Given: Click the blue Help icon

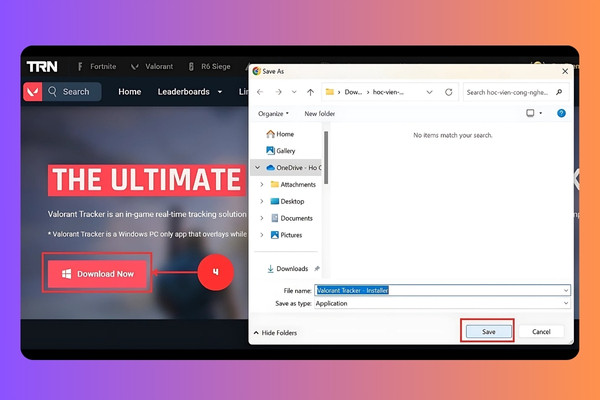Looking at the screenshot, I should (561, 113).
